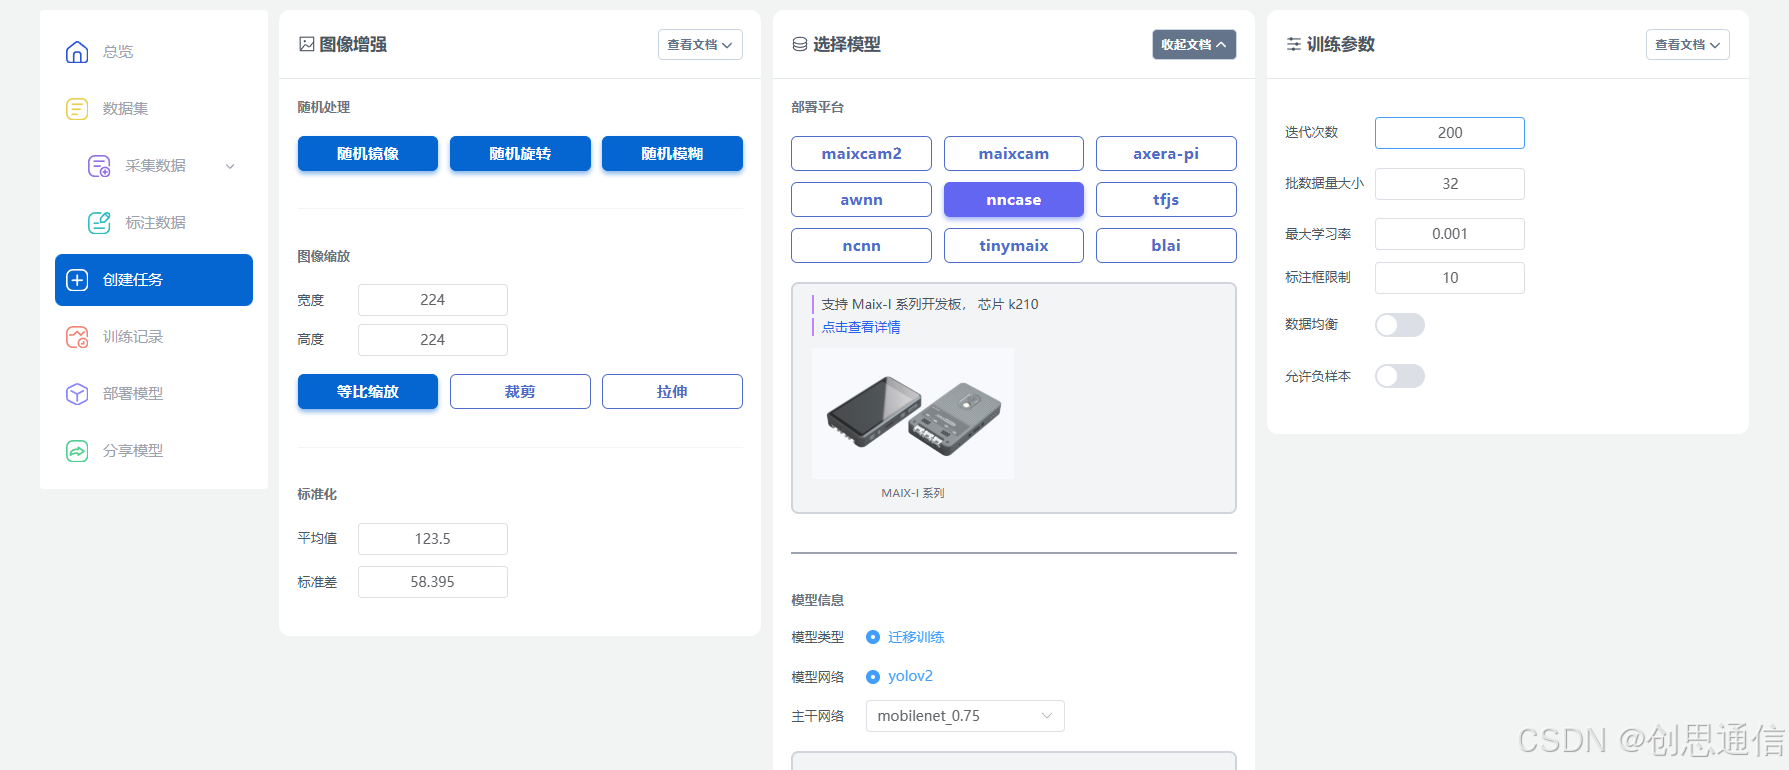Screen dimensions: 1789x770
Task: Toggle 随机旋转 augmentation
Action: (520, 154)
